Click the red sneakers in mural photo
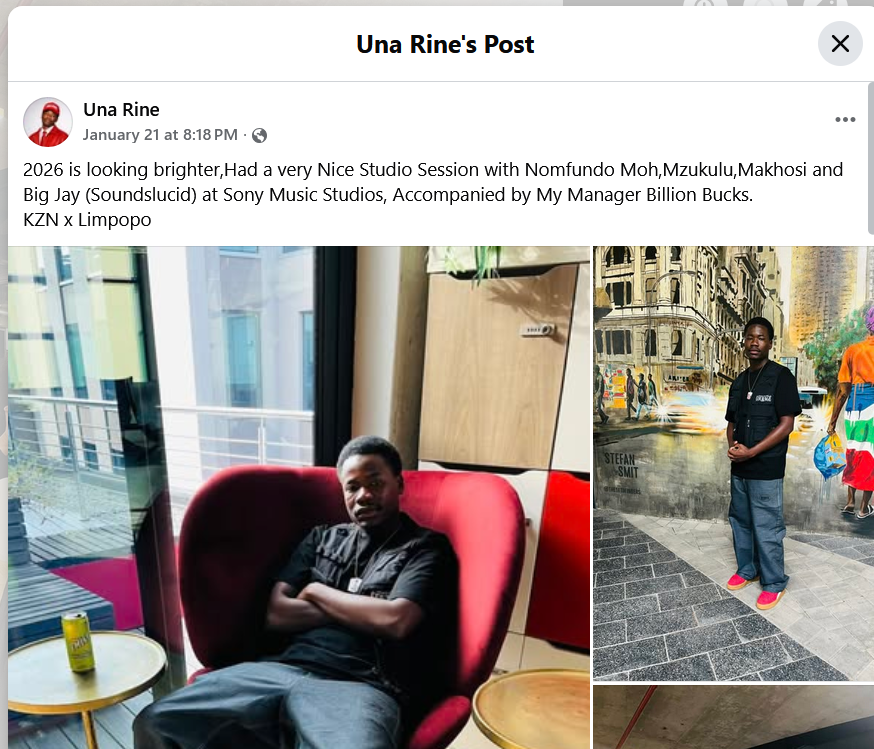This screenshot has width=874, height=749. pos(756,591)
